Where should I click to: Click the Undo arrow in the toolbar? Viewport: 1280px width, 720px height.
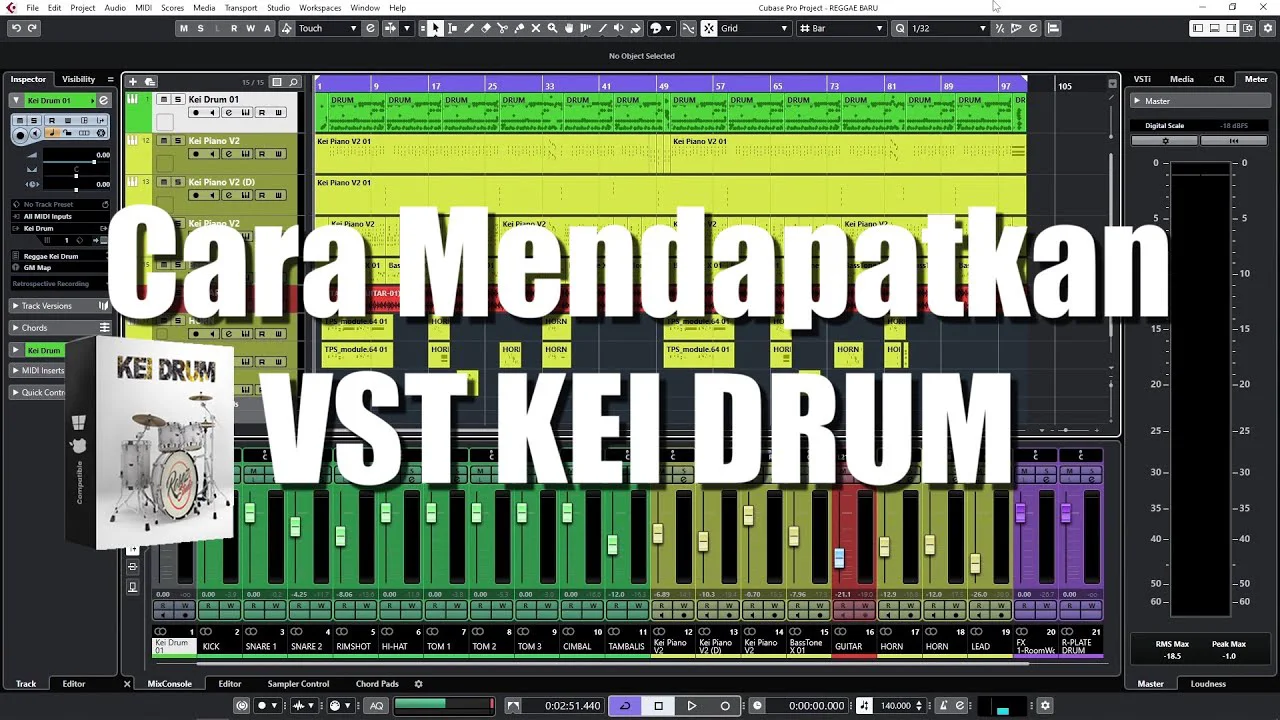pos(16,28)
